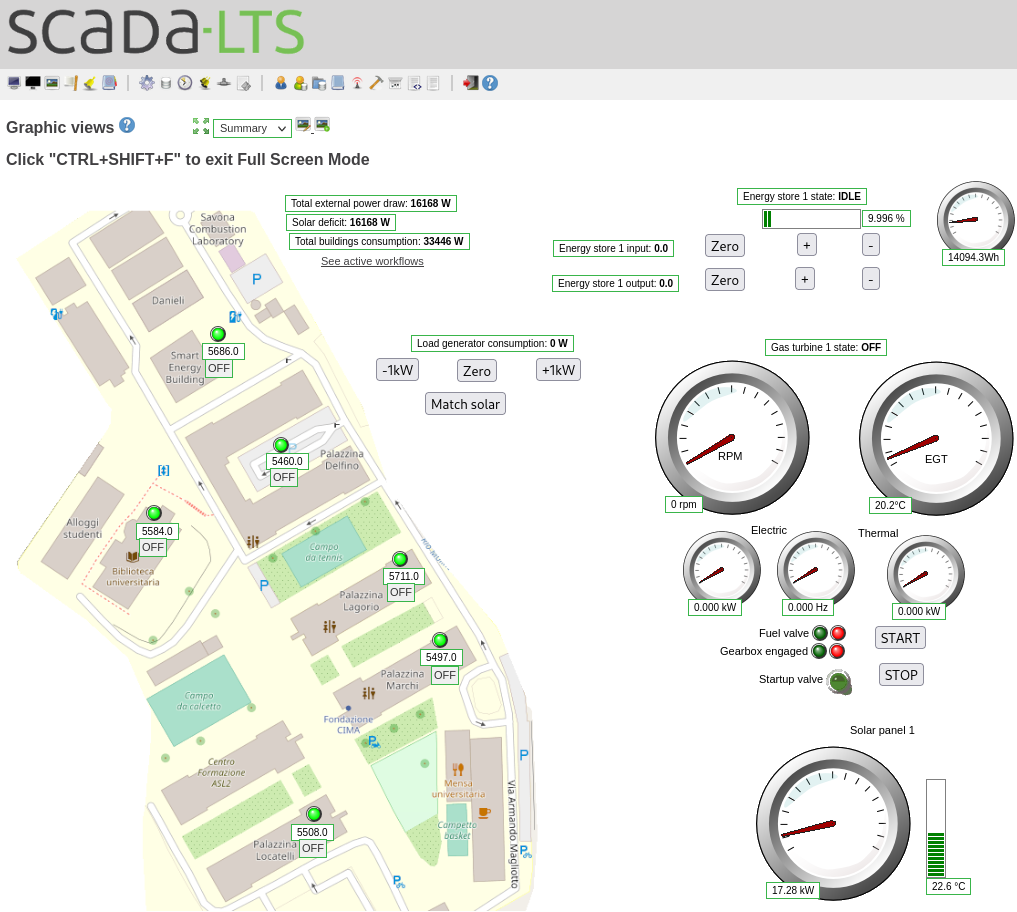
Task: Open Event handlers gear icon
Action: click(x=147, y=83)
